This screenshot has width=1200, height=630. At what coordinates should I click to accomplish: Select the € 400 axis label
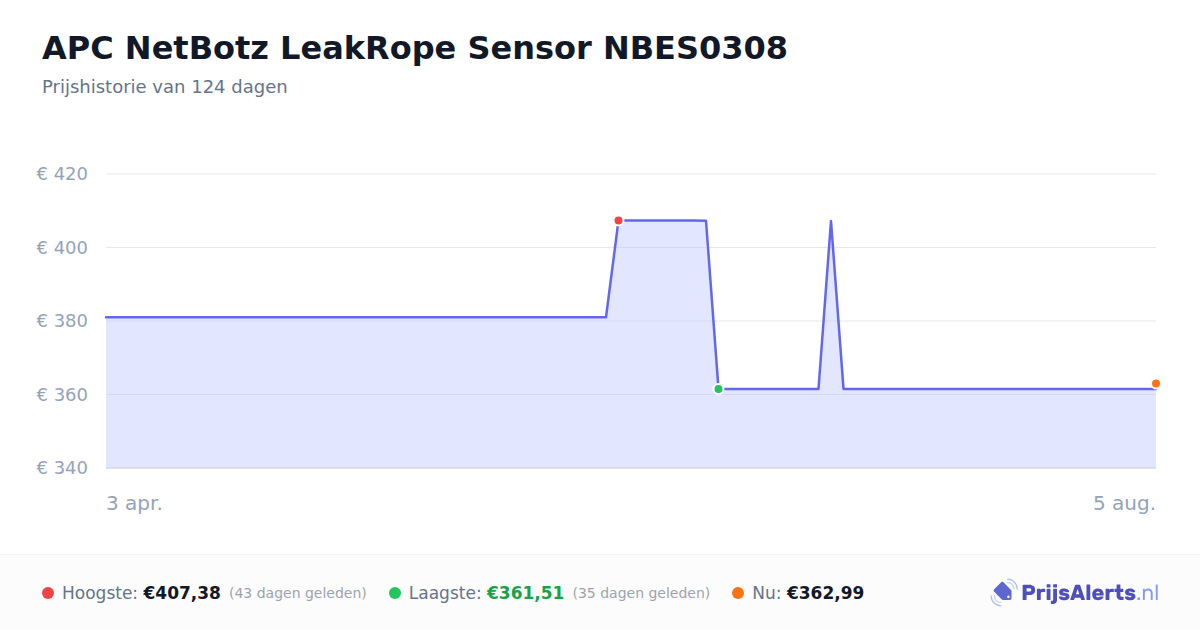click(62, 247)
